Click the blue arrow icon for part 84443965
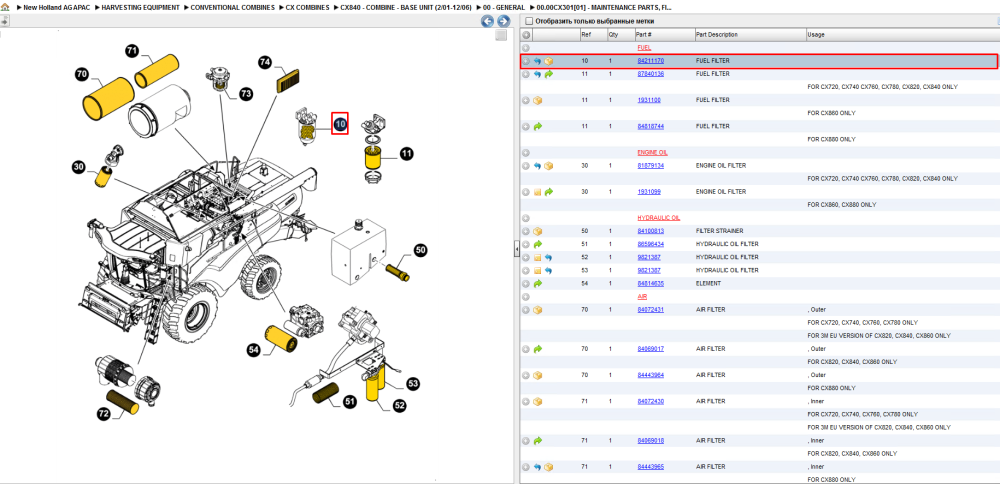The height and width of the screenshot is (484, 1000). pos(538,467)
